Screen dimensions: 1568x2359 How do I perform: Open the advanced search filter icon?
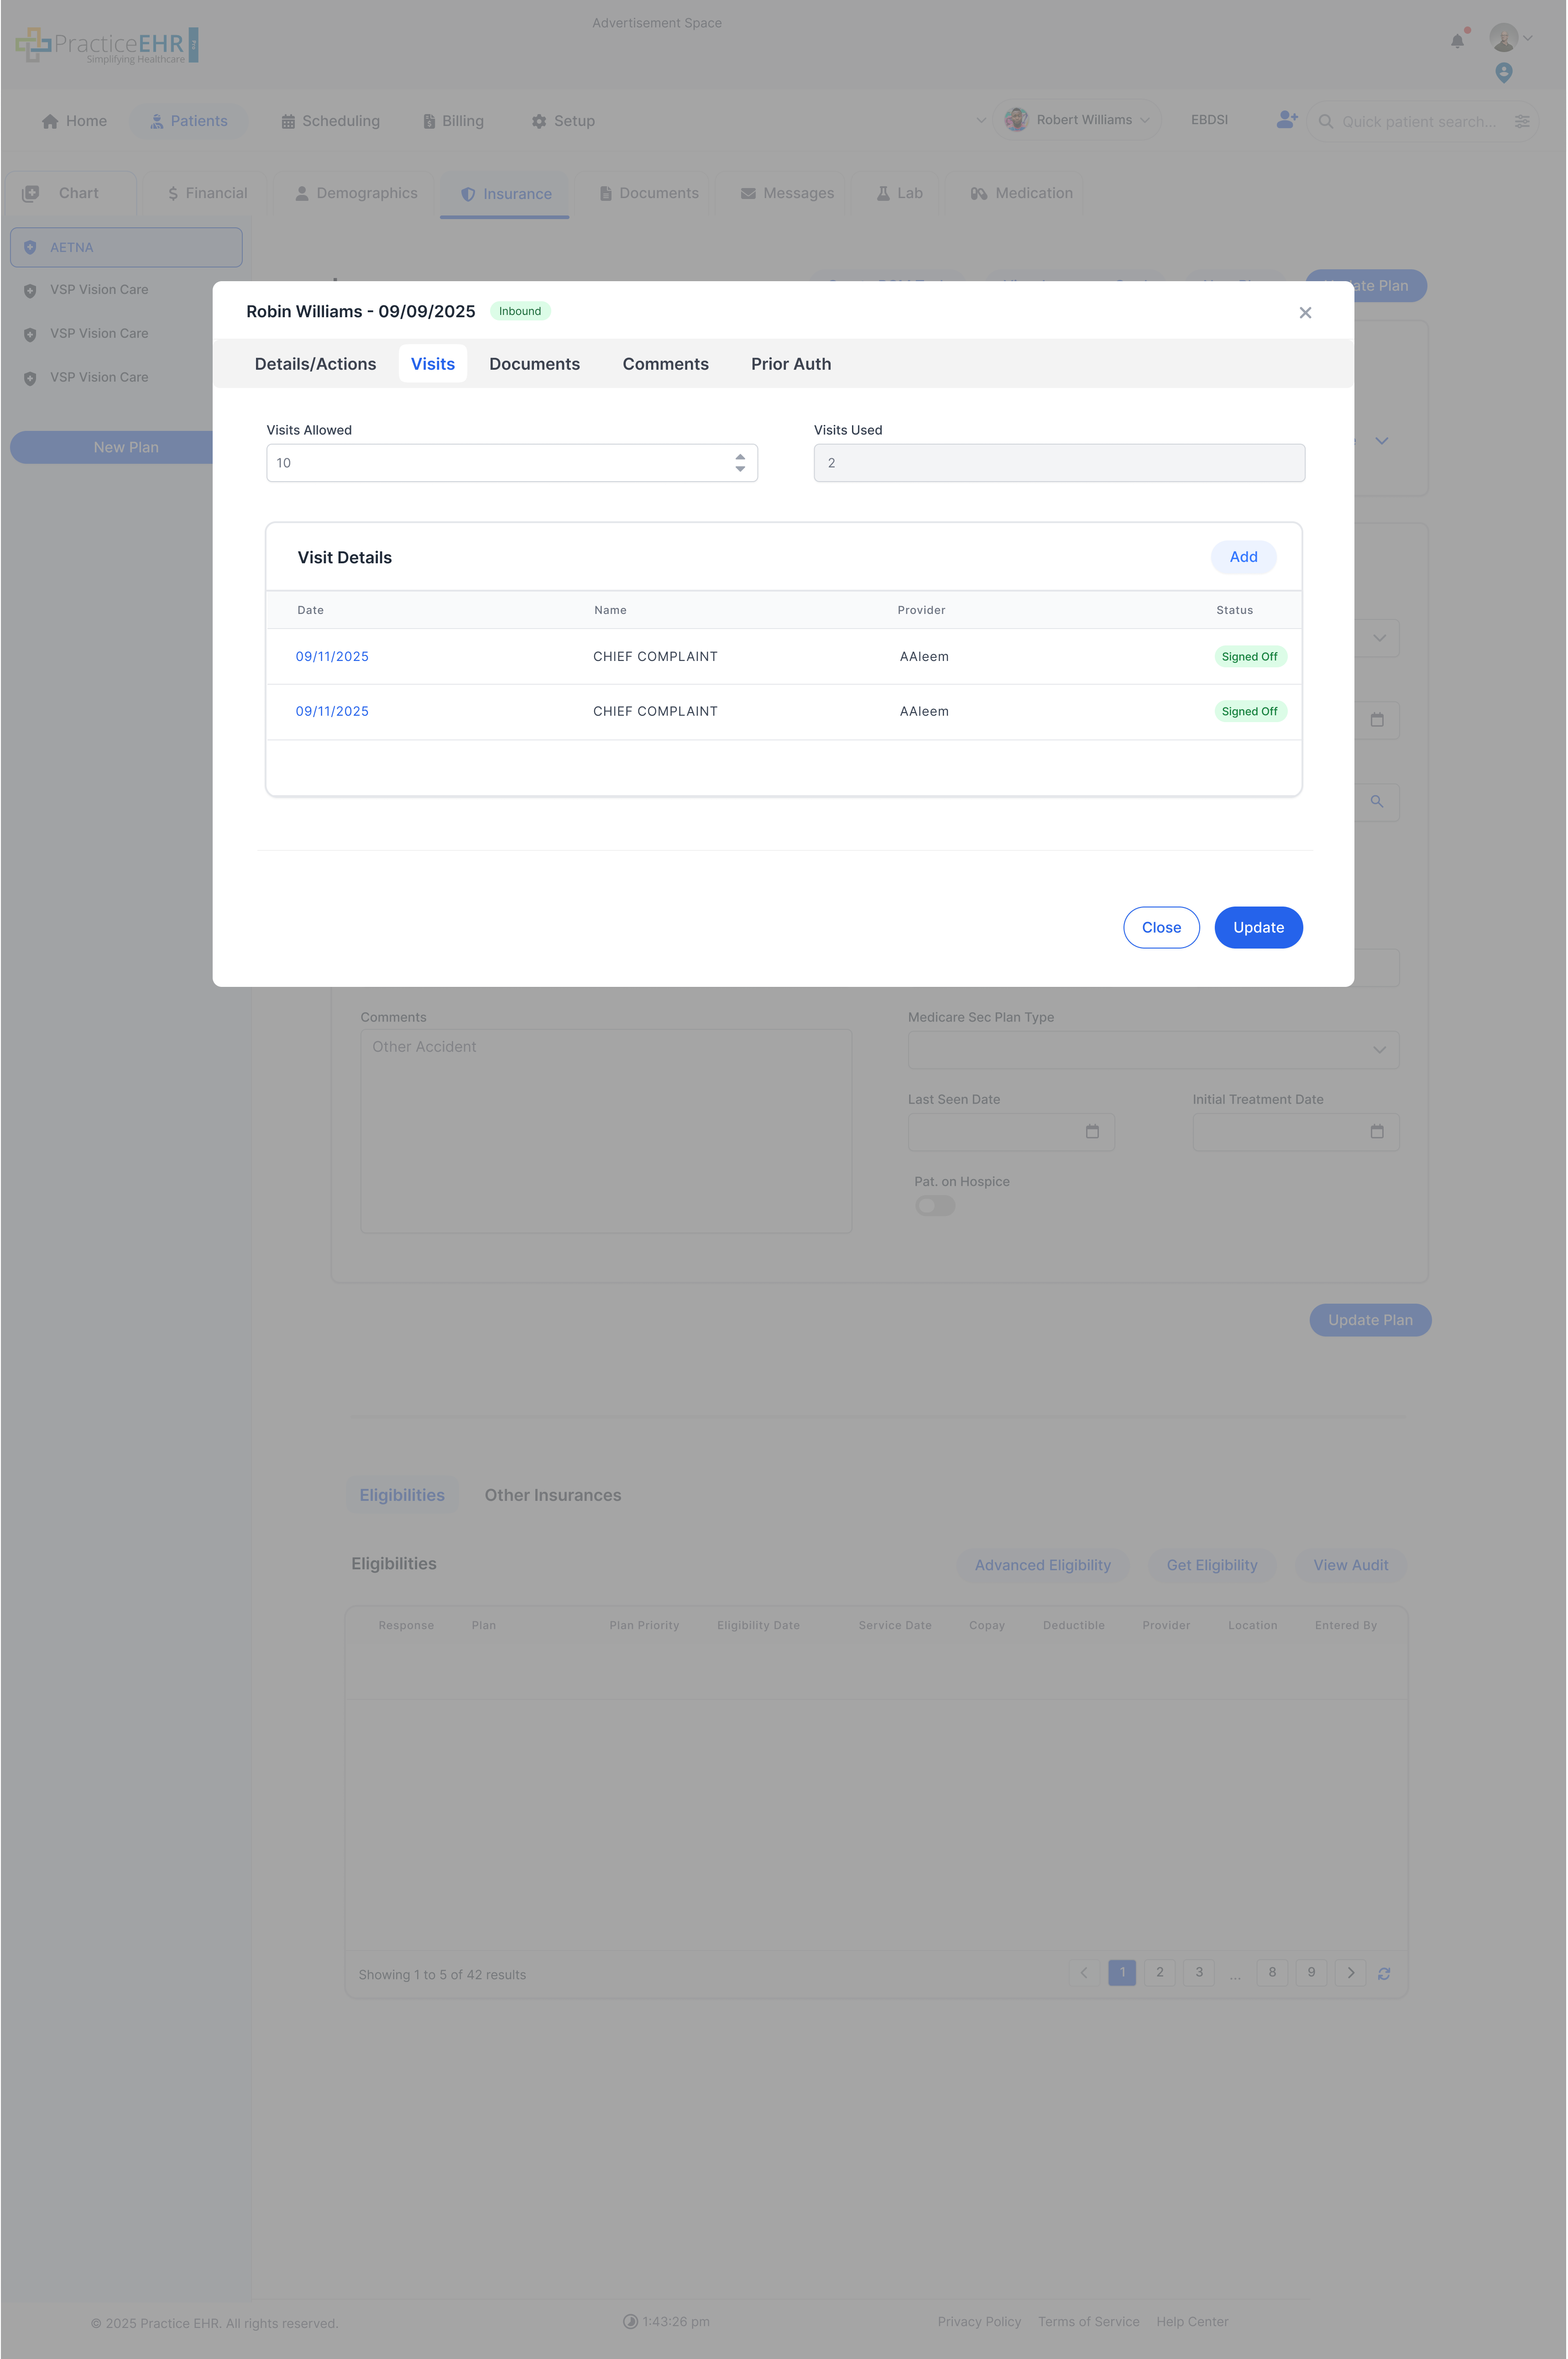point(1524,121)
